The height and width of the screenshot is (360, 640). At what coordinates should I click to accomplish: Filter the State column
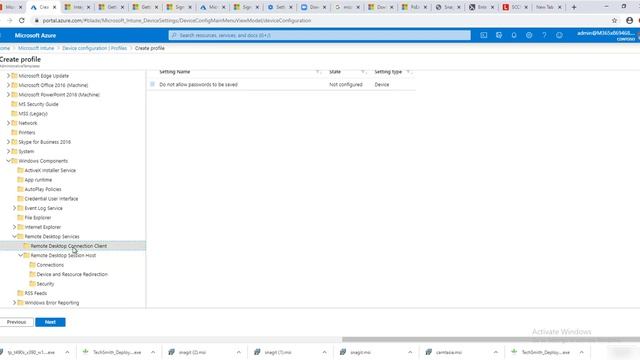click(363, 72)
